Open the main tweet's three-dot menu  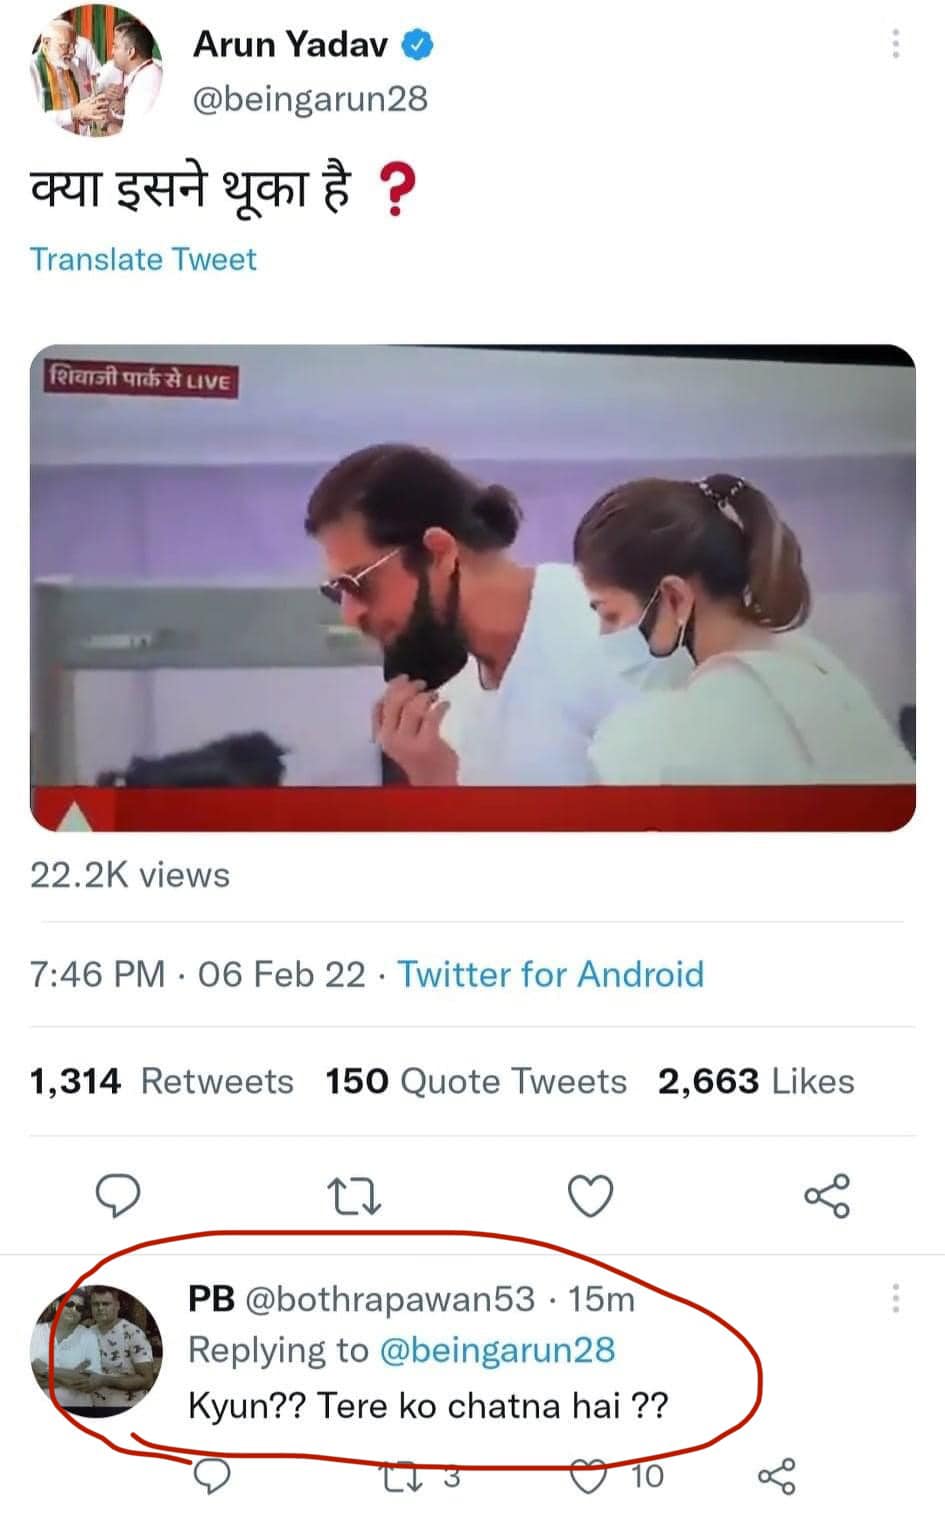895,44
